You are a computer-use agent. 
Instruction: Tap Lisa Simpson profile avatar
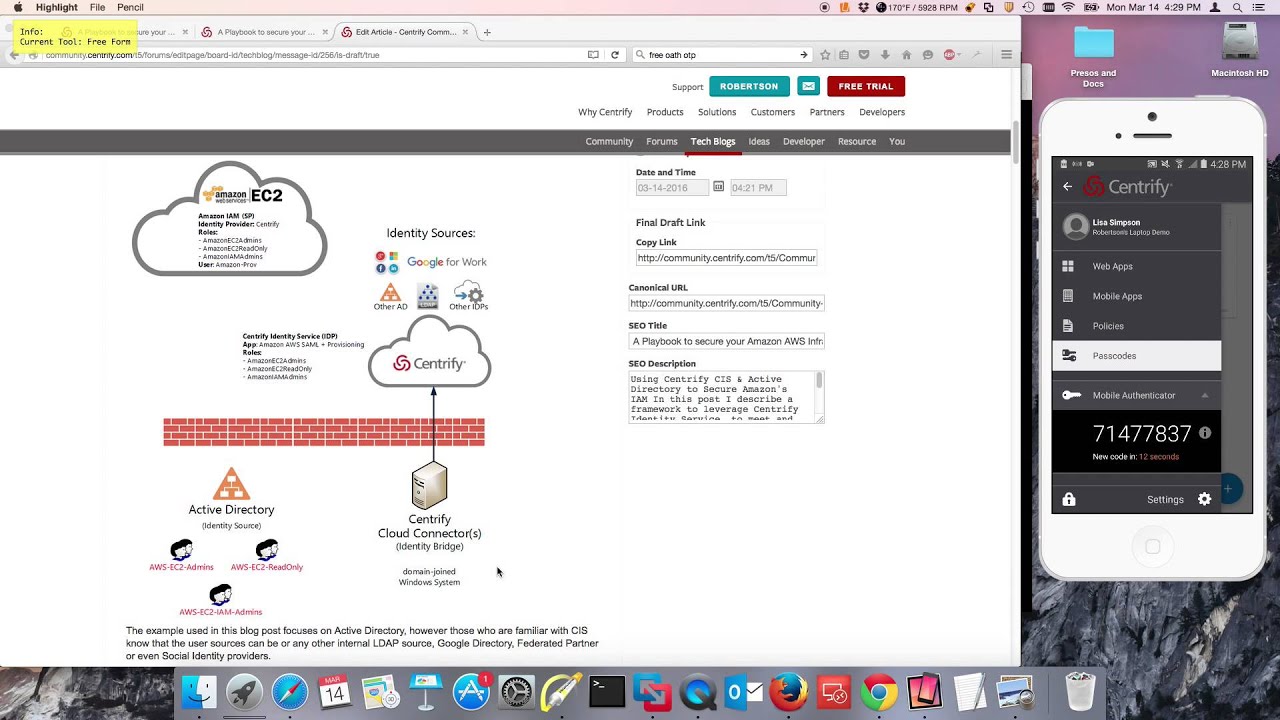(1076, 227)
